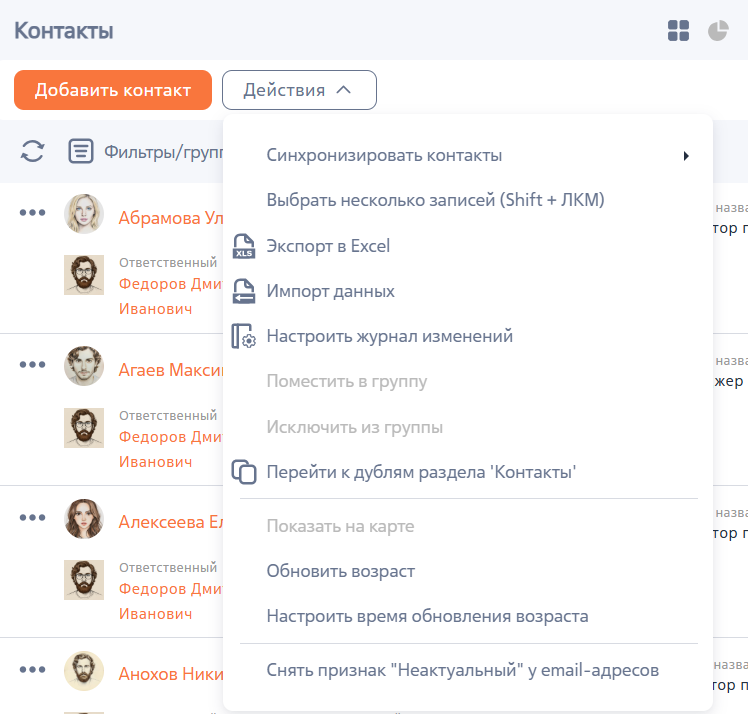748x714 pixels.
Task: Click responsible photo under Алексеева
Action: coord(84,579)
